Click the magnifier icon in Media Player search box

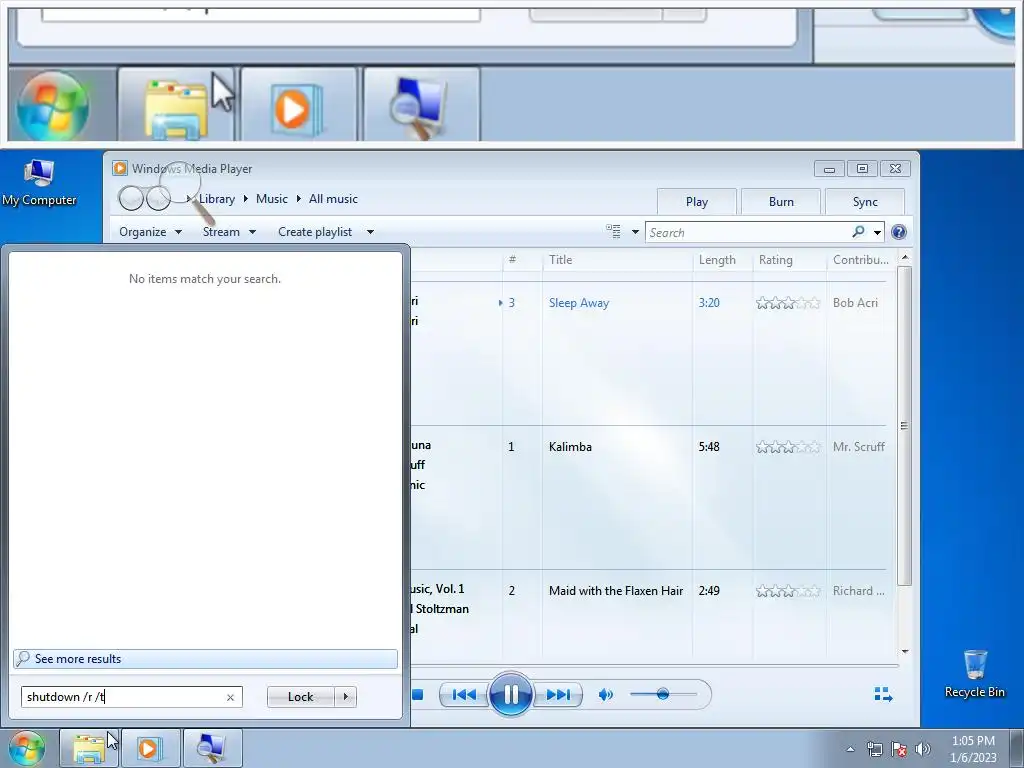(x=858, y=232)
